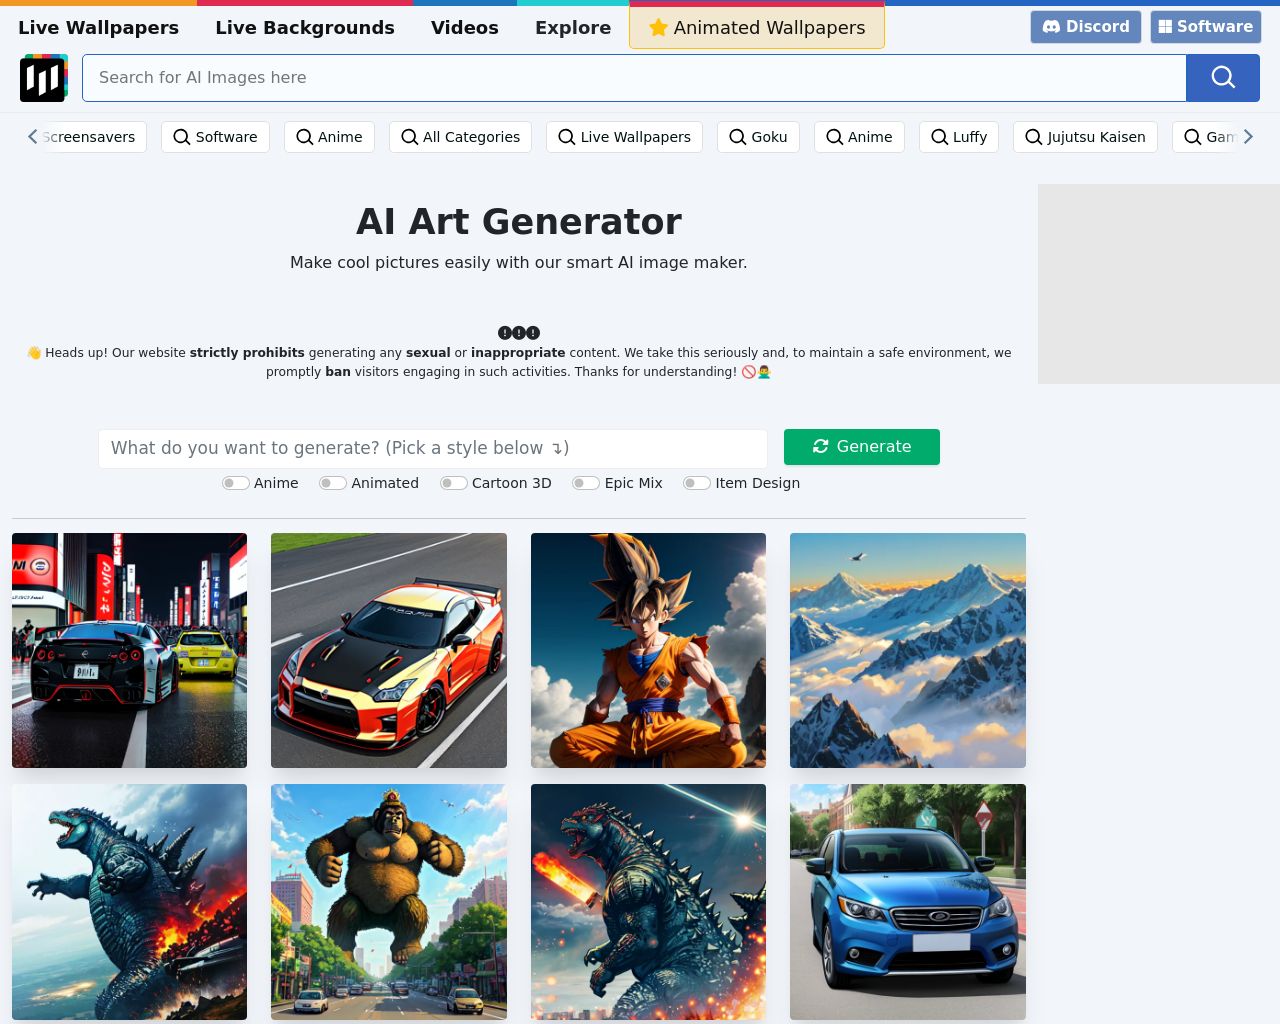The width and height of the screenshot is (1280, 1024).
Task: Click the search icon inside Goku chip
Action: point(737,137)
